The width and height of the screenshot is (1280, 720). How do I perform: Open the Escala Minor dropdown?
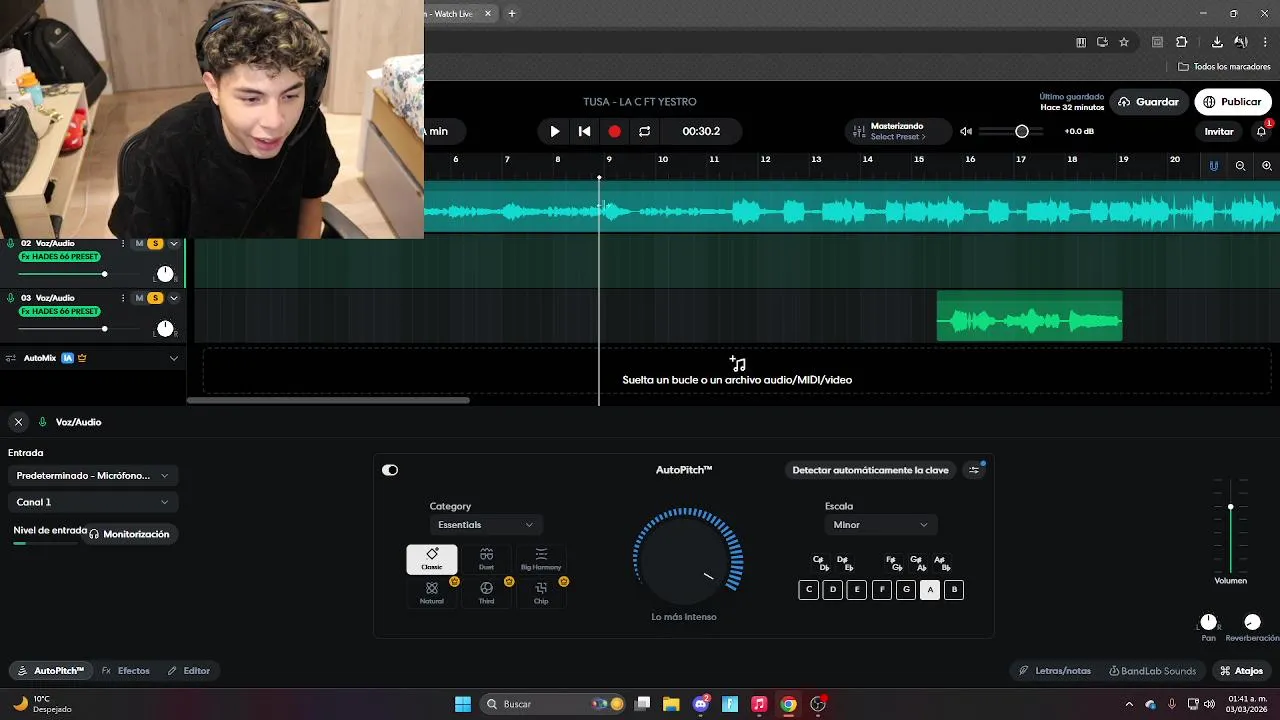click(880, 525)
